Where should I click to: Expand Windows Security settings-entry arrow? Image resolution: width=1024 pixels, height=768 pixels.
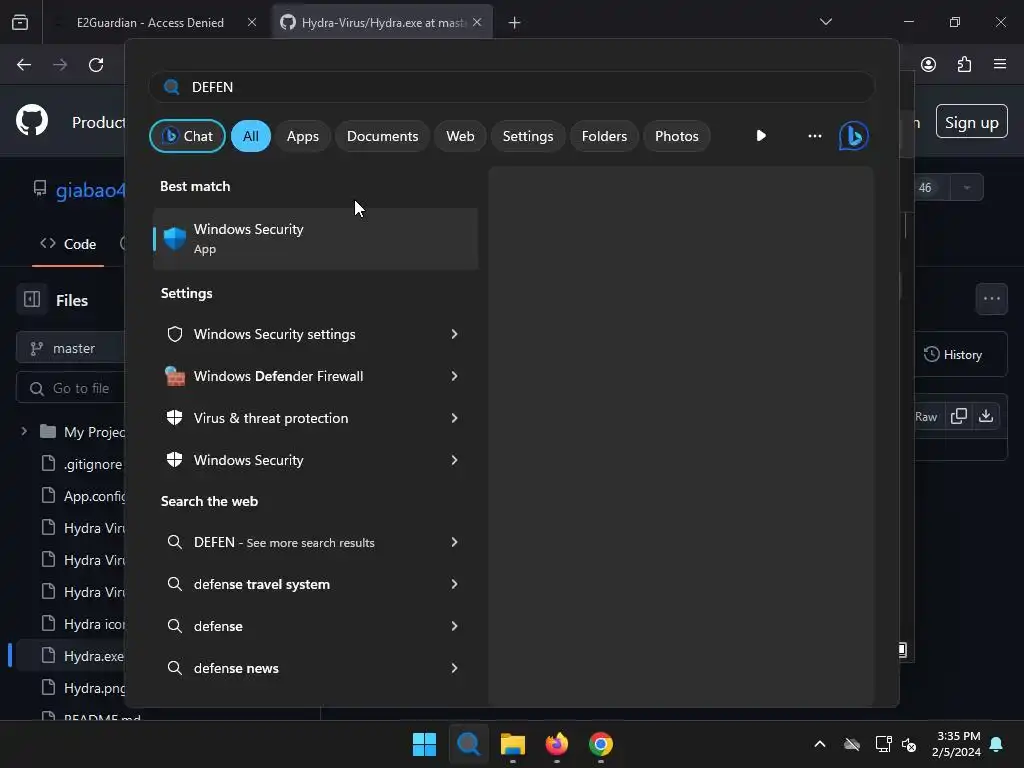click(454, 460)
